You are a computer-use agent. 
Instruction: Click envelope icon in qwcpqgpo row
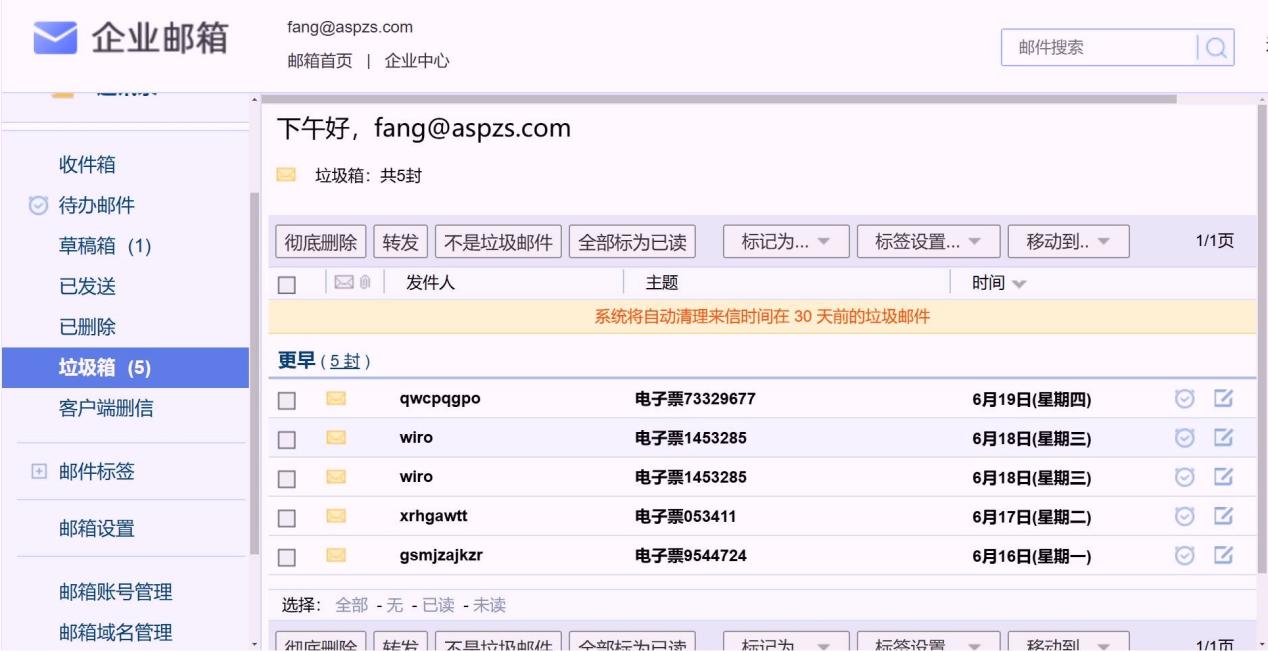click(336, 399)
